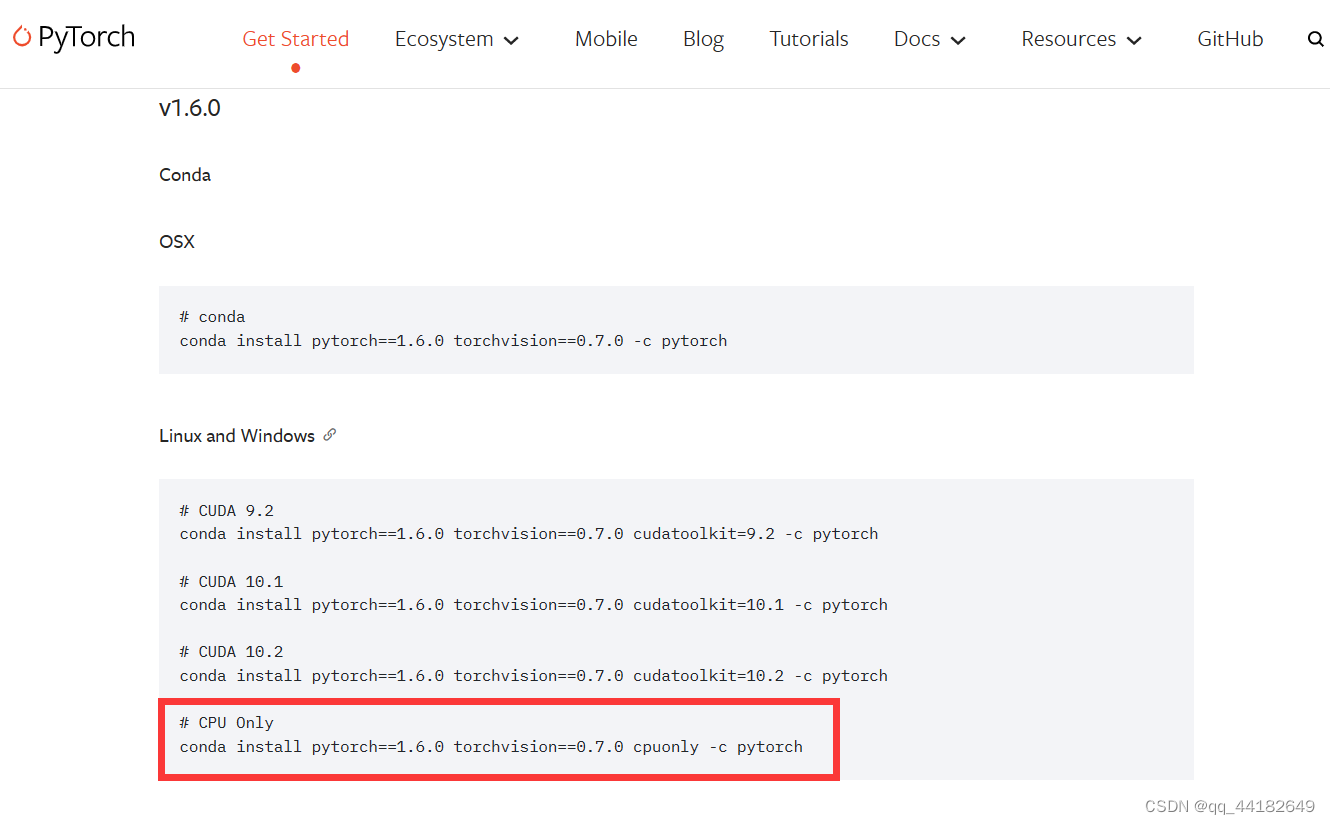
Task: Select the Tutorials navigation item
Action: (809, 39)
